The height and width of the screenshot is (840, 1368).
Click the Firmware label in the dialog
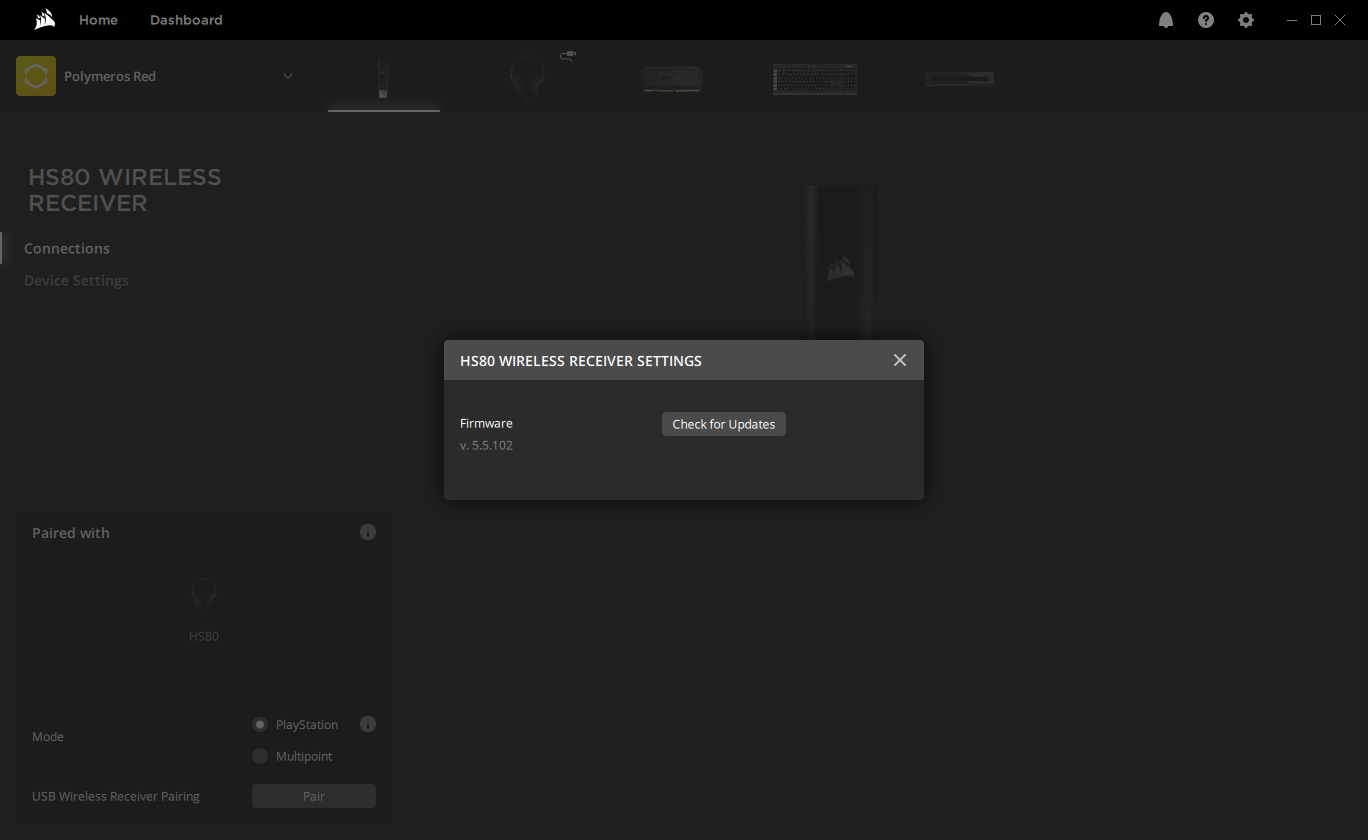tap(486, 423)
